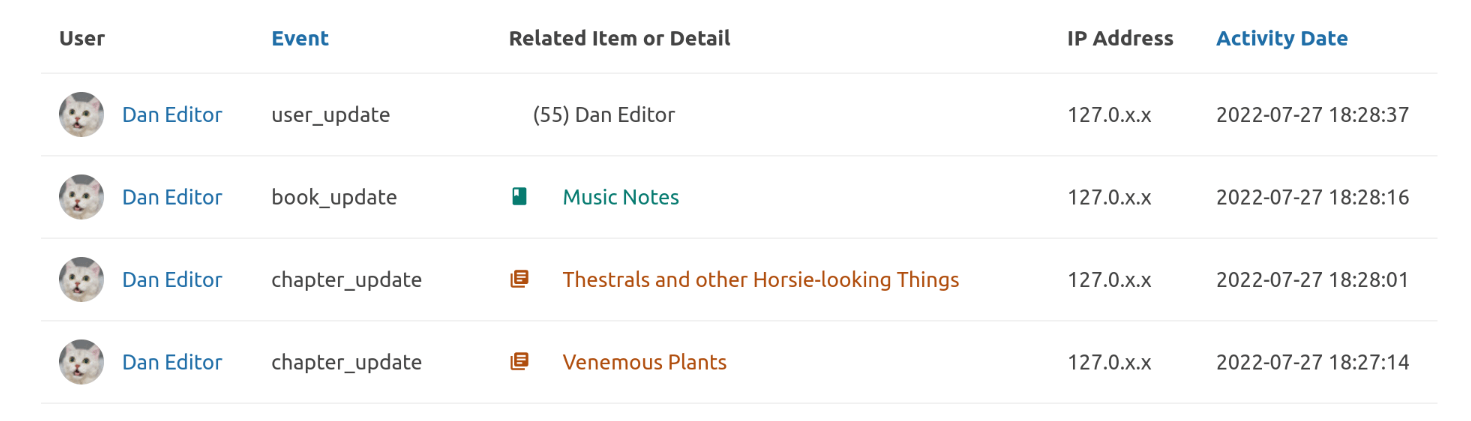The width and height of the screenshot is (1471, 421).
Task: Sort the log by Activity Date
Action: click(x=1282, y=39)
